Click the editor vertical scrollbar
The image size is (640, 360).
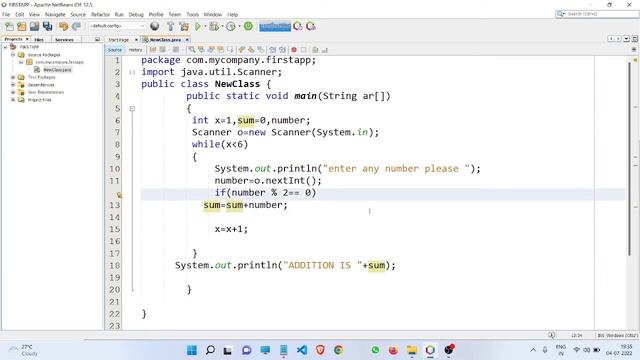(630, 159)
